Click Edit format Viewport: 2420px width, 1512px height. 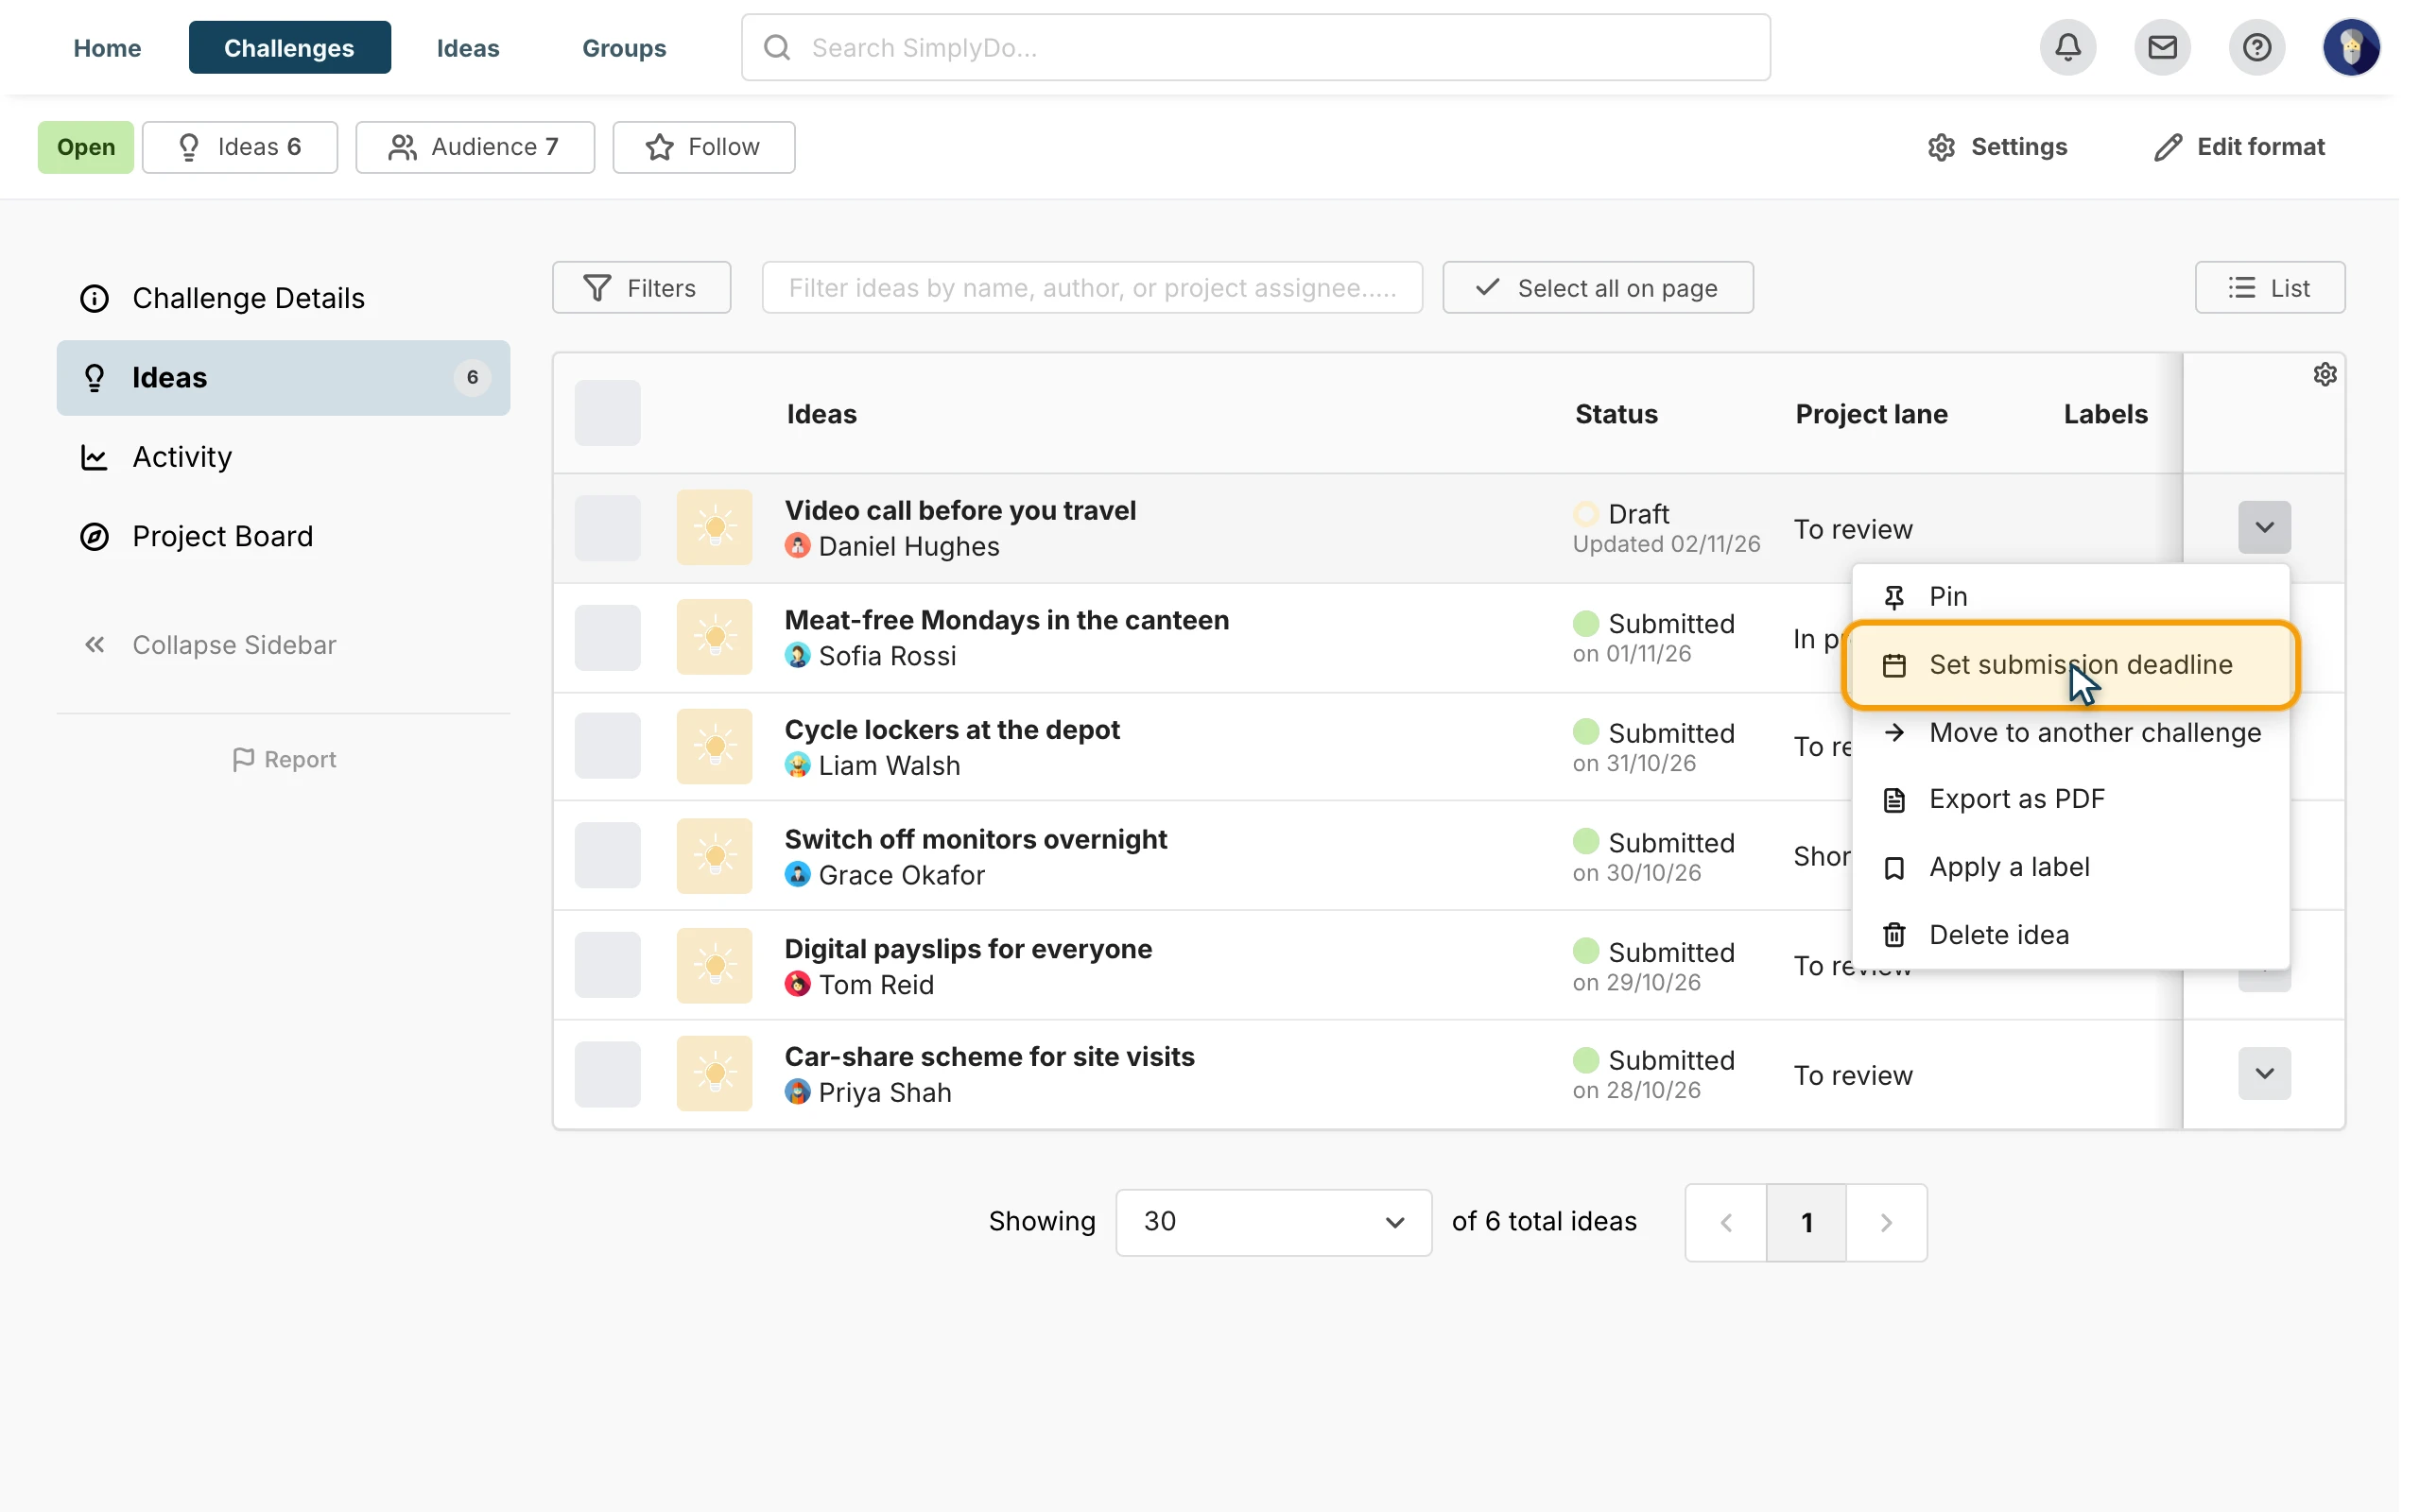coord(2239,147)
